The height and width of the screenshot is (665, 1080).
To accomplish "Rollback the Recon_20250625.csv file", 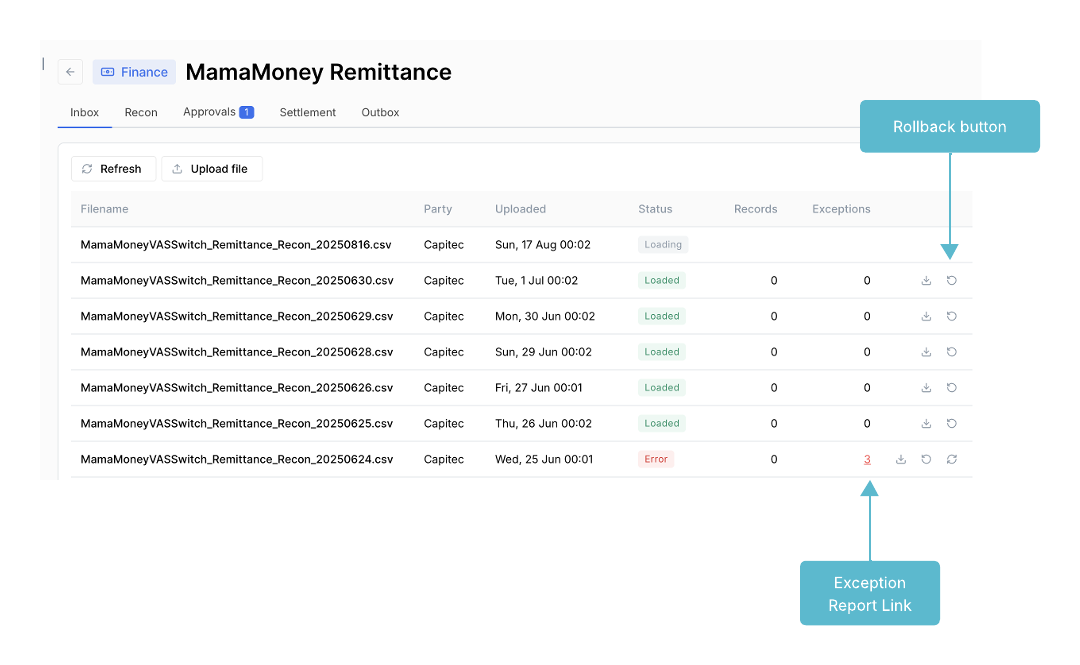I will point(952,424).
